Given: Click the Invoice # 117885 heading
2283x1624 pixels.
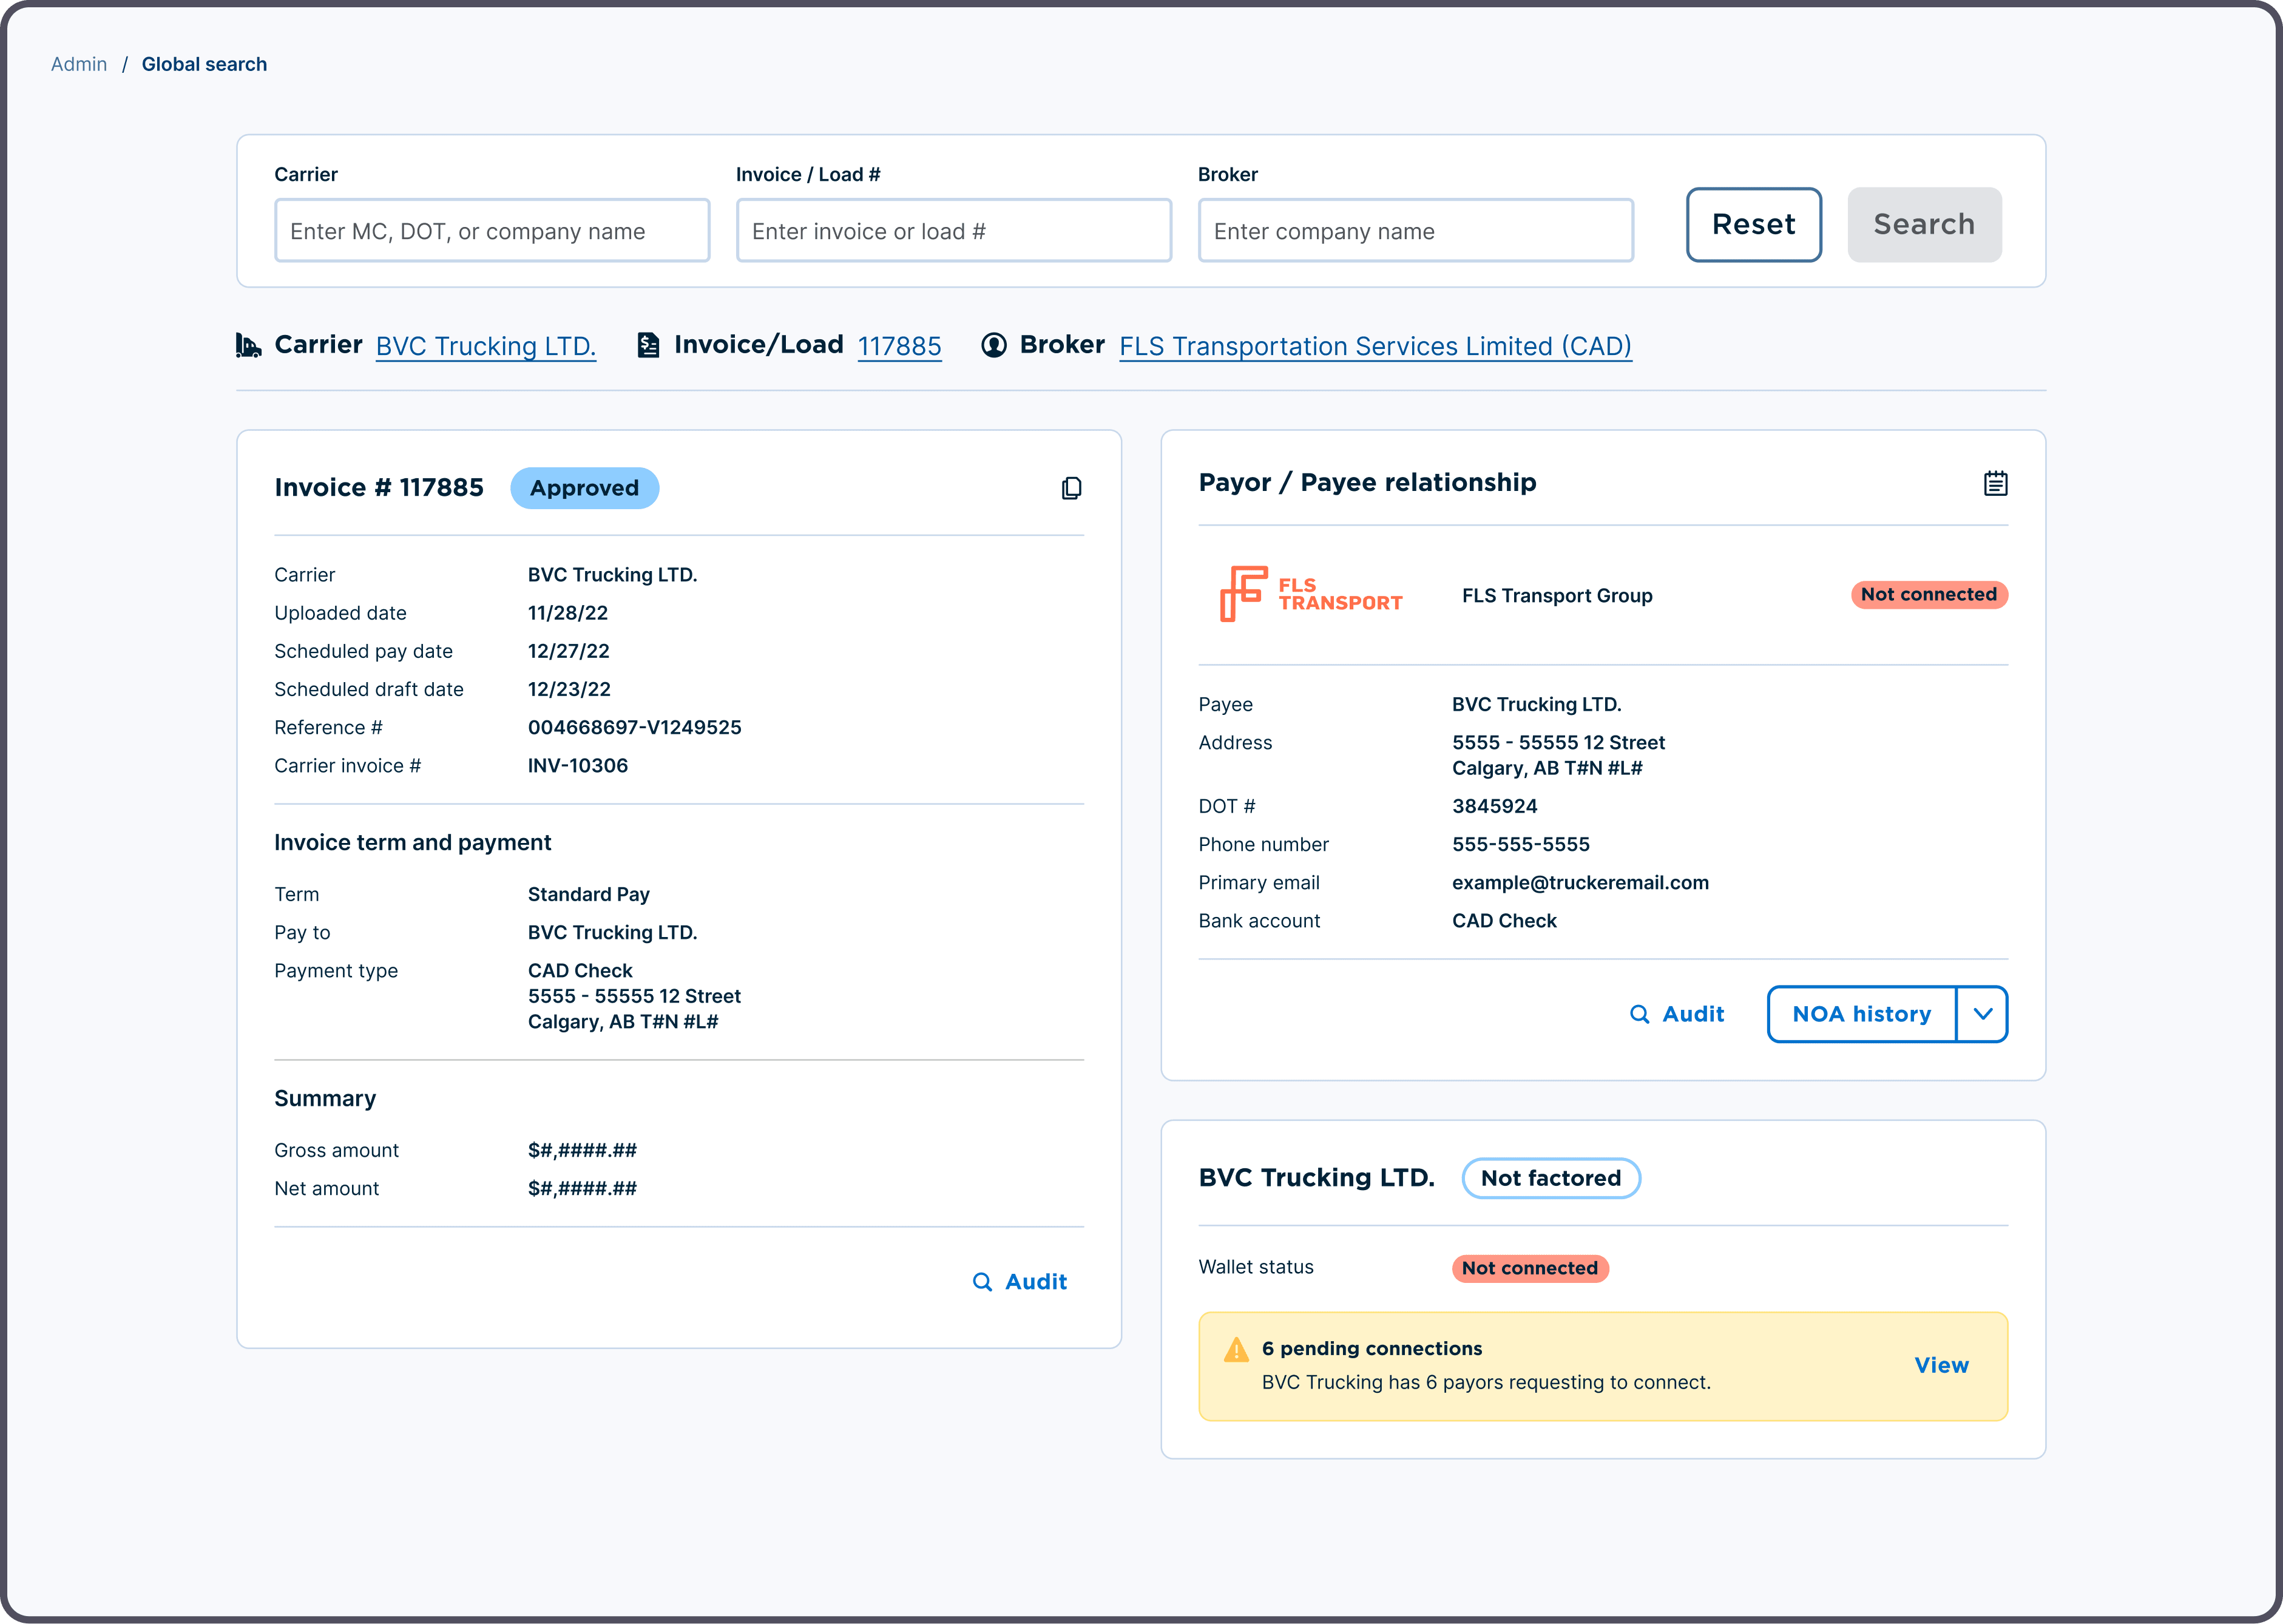Looking at the screenshot, I should 379,488.
